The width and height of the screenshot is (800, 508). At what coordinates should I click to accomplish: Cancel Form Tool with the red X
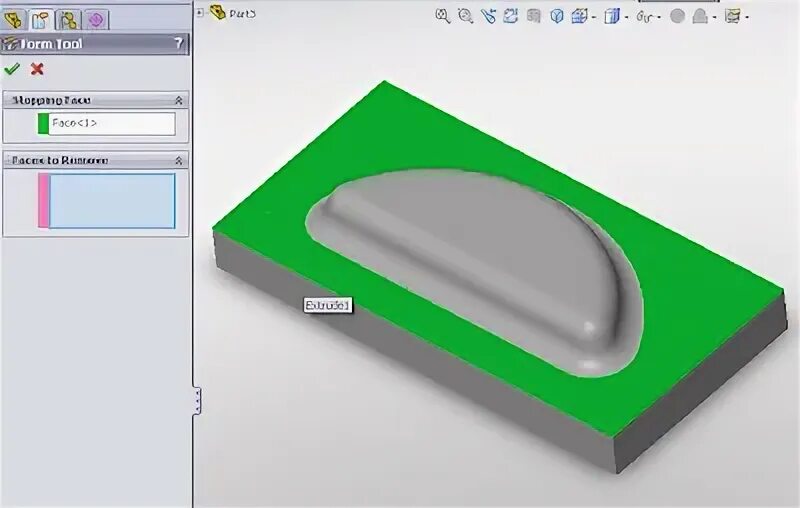point(37,69)
